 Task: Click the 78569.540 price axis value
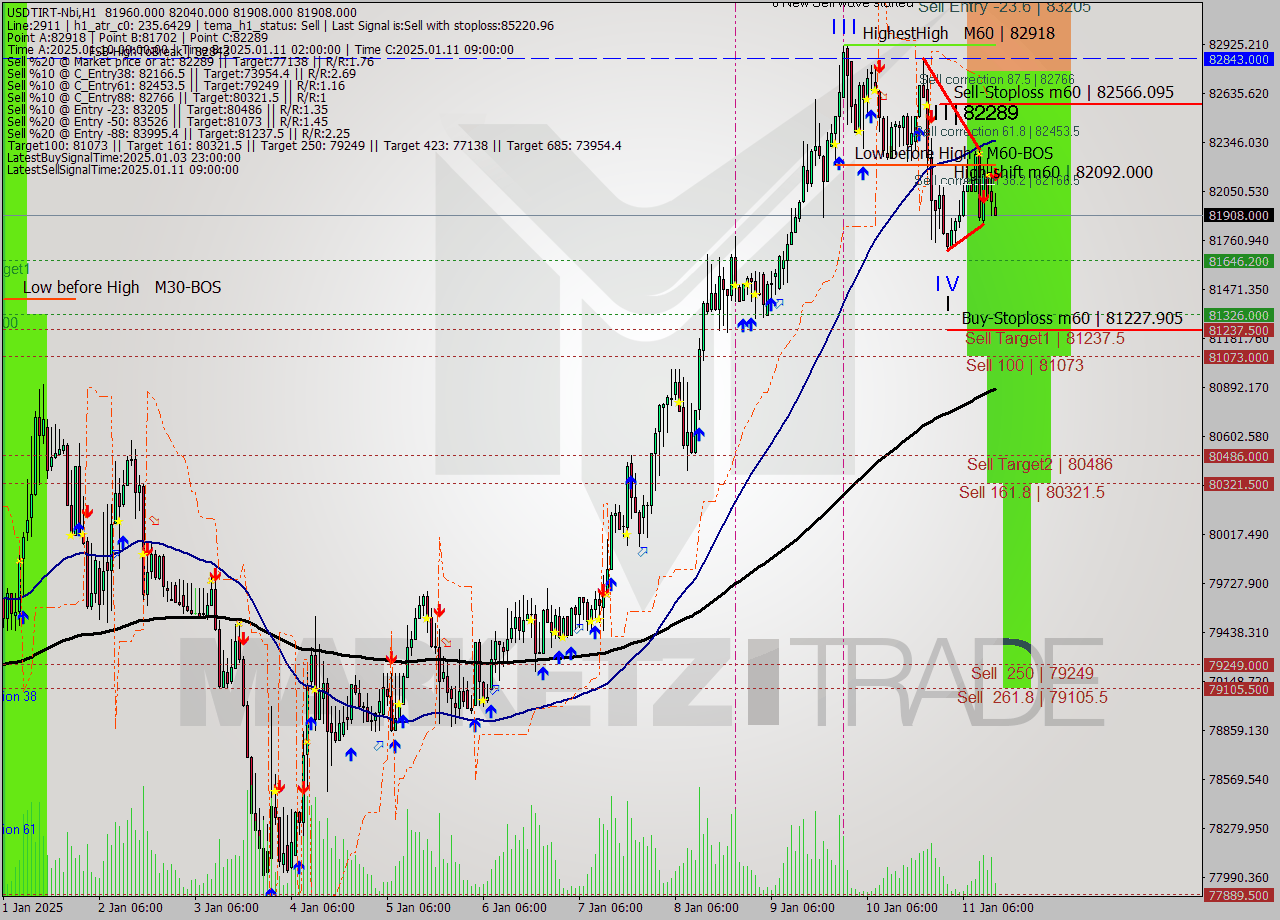(1240, 779)
